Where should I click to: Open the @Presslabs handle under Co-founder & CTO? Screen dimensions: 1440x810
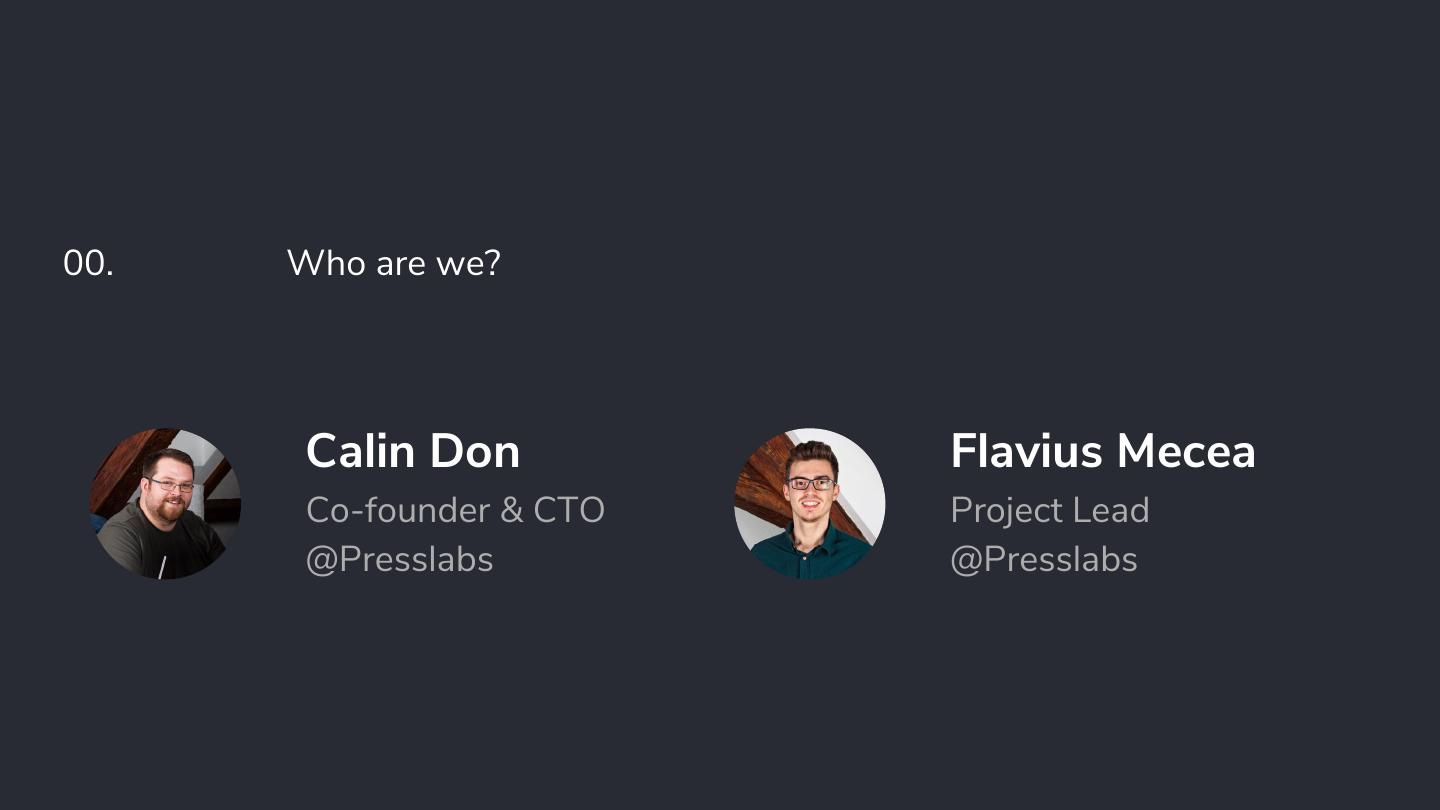tap(399, 559)
